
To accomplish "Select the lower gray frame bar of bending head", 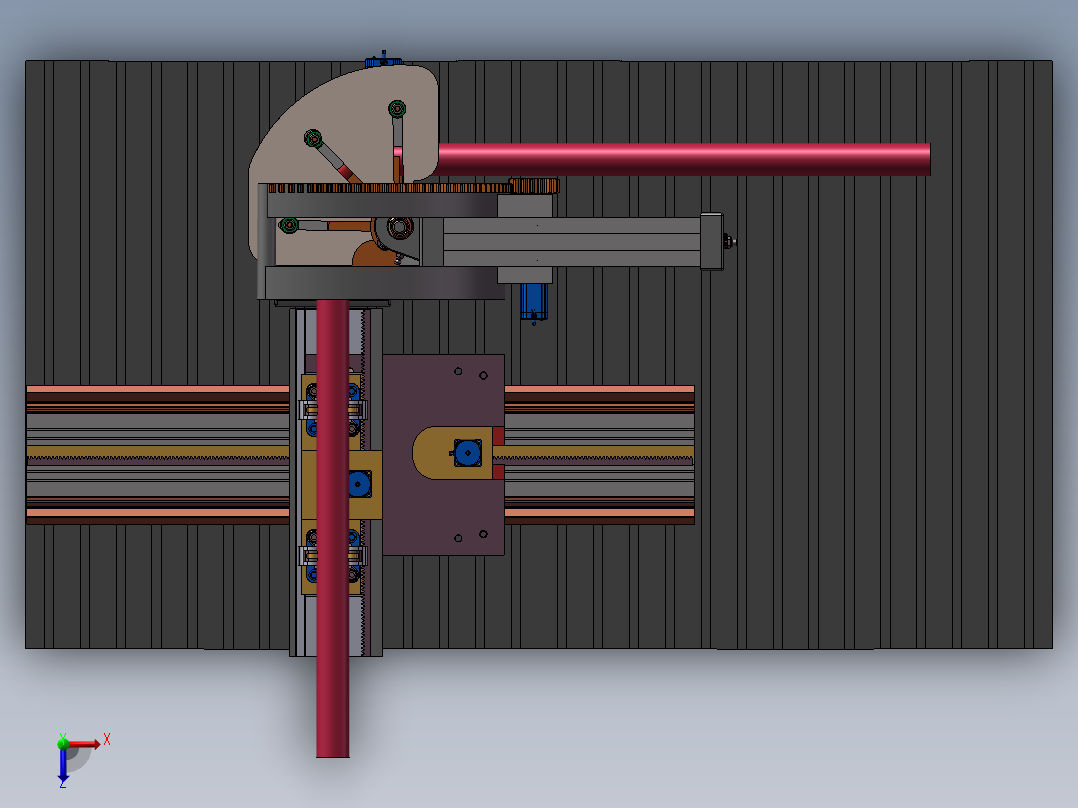I will tap(385, 283).
